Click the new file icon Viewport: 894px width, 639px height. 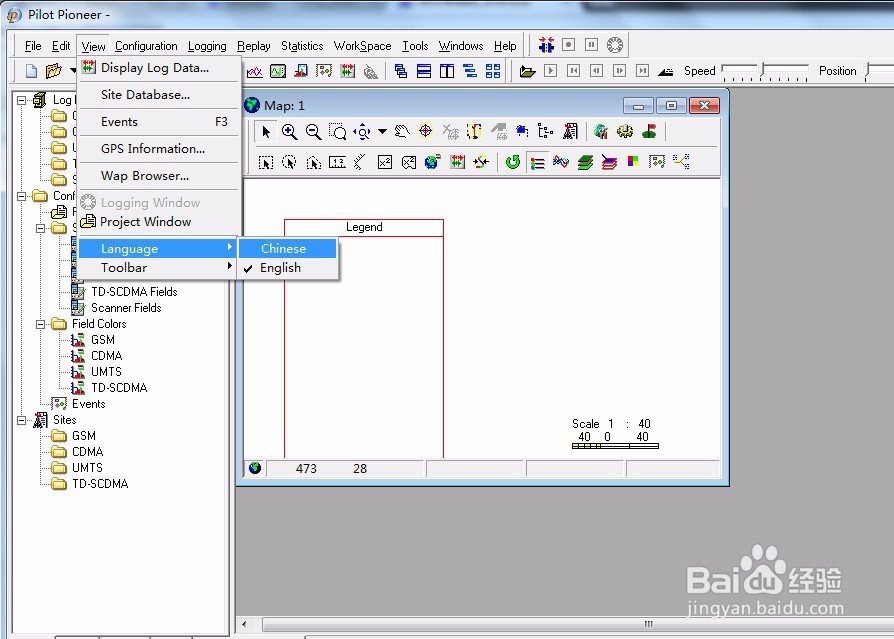pos(31,71)
